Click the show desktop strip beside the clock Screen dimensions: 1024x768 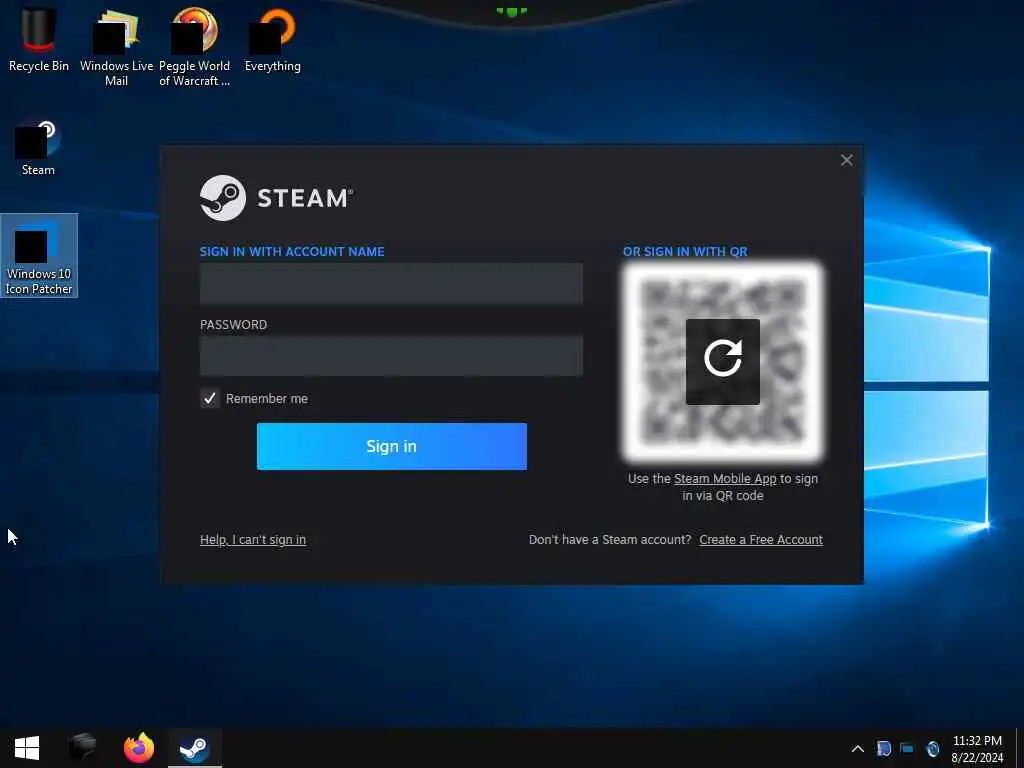[1020, 748]
